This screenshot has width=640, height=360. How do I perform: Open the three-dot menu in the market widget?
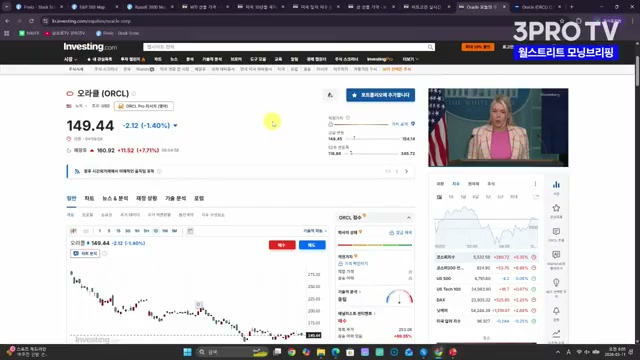pyautogui.click(x=535, y=184)
